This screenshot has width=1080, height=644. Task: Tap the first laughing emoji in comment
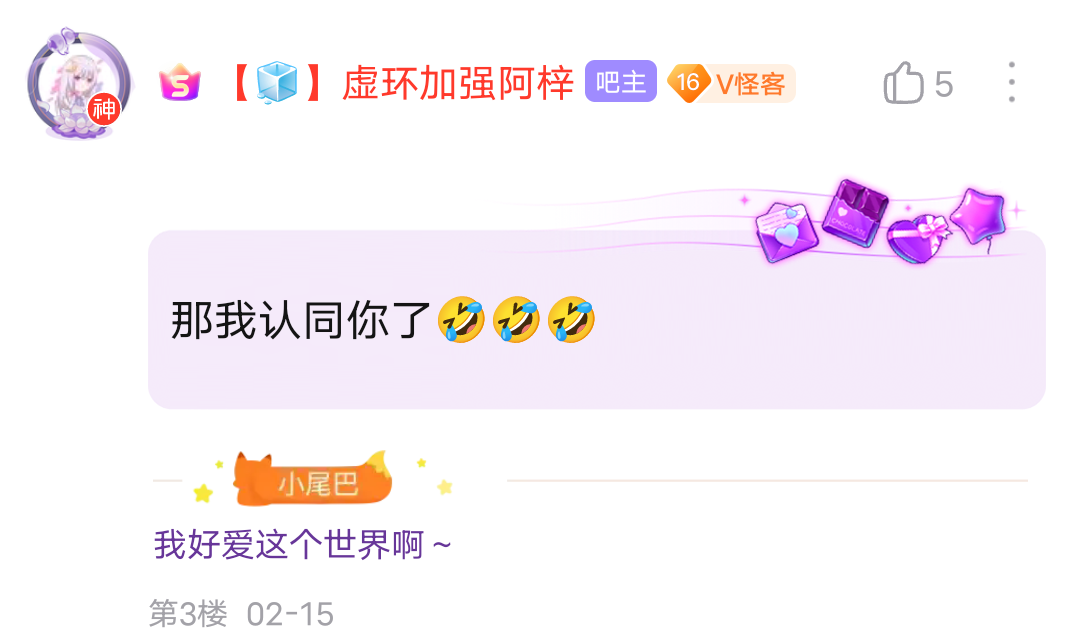[461, 320]
